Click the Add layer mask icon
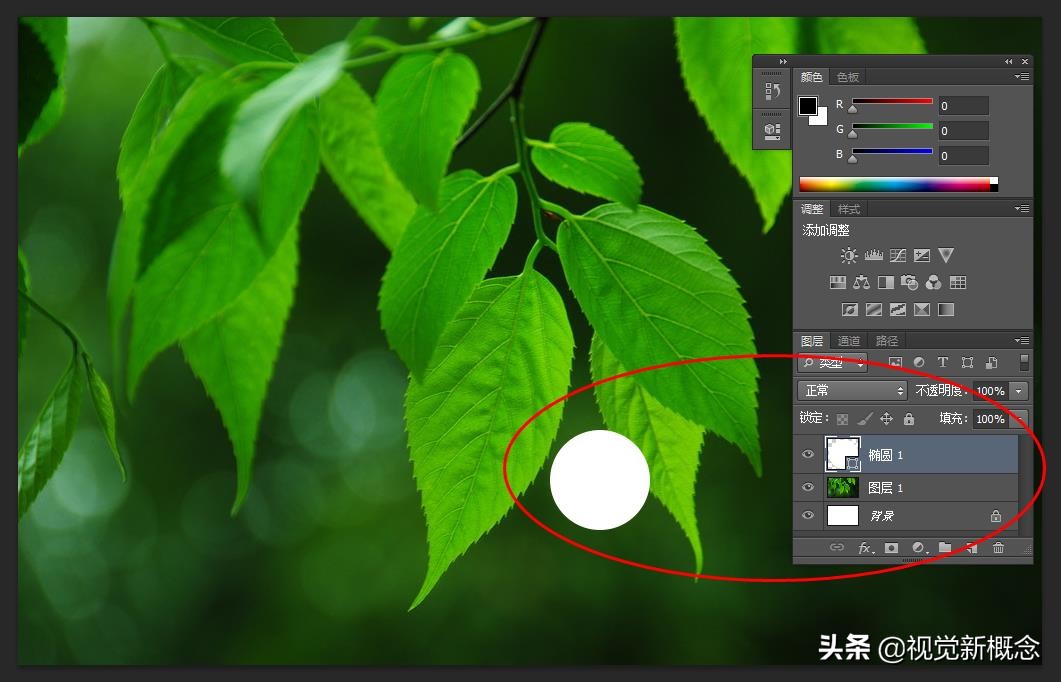This screenshot has height=682, width=1061. (x=890, y=548)
